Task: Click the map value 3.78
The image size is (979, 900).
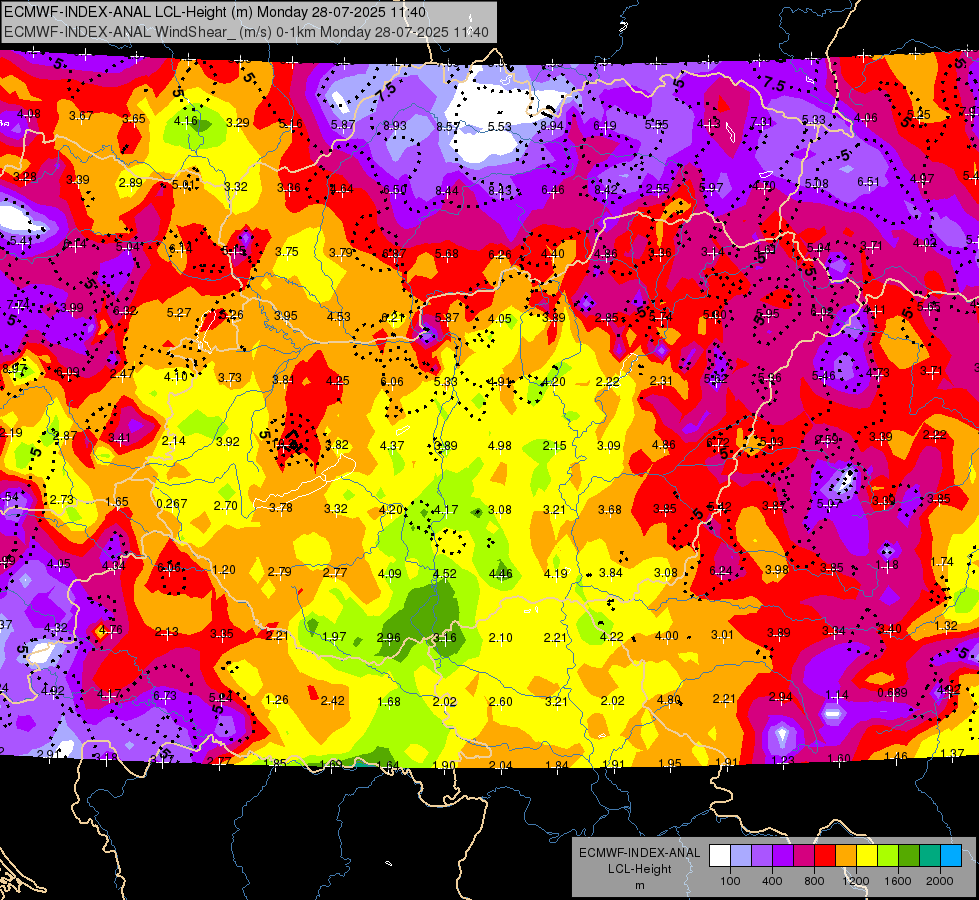Action: click(x=281, y=508)
